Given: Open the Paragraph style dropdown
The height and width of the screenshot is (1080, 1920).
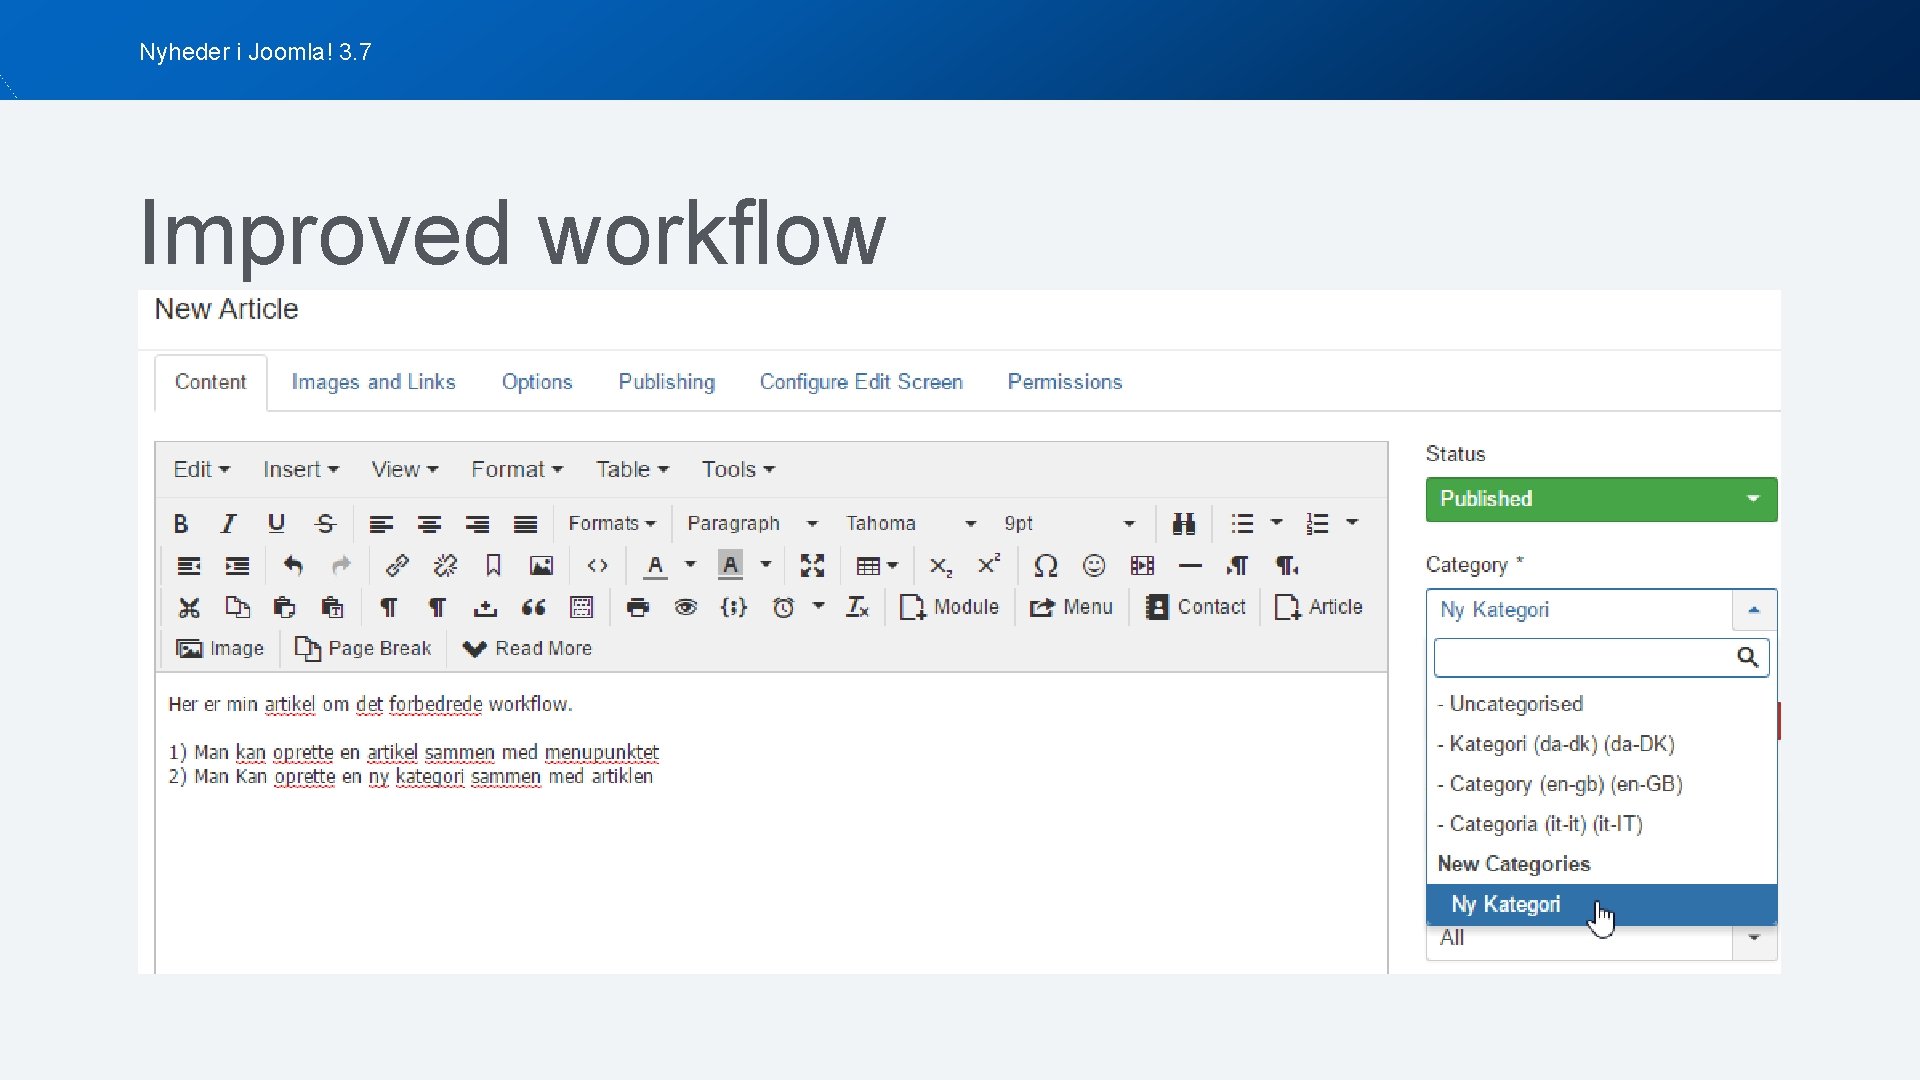Looking at the screenshot, I should [752, 524].
